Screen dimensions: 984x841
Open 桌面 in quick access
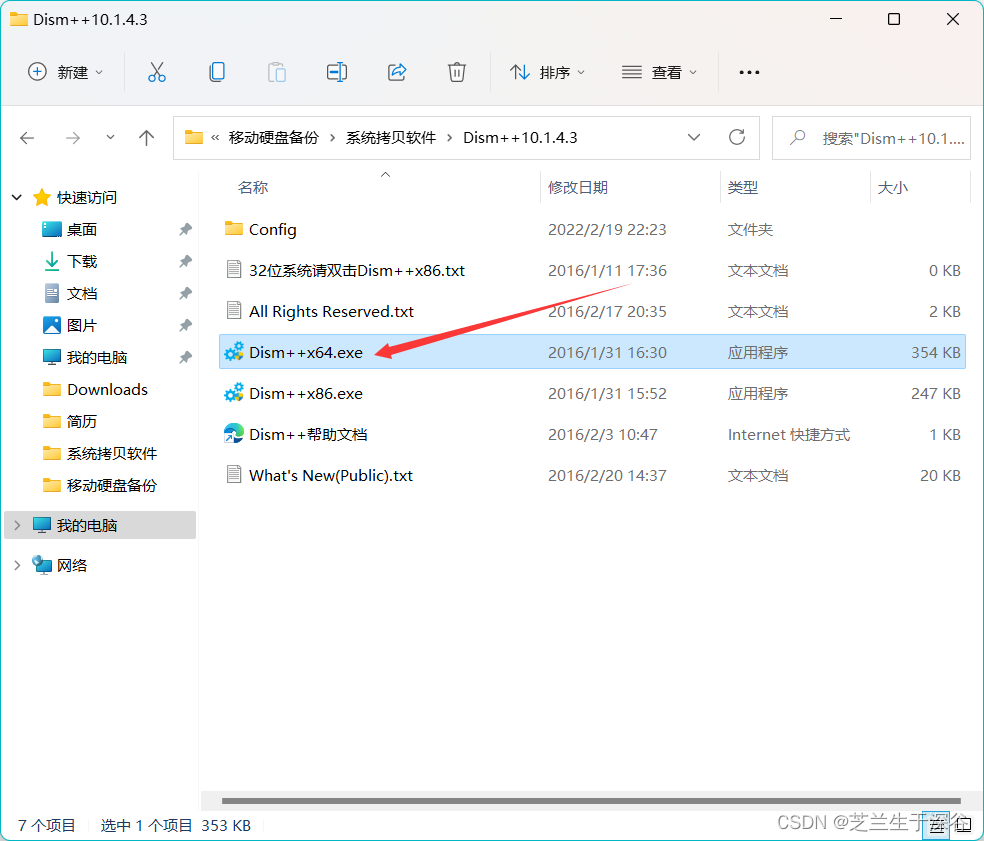[x=82, y=230]
